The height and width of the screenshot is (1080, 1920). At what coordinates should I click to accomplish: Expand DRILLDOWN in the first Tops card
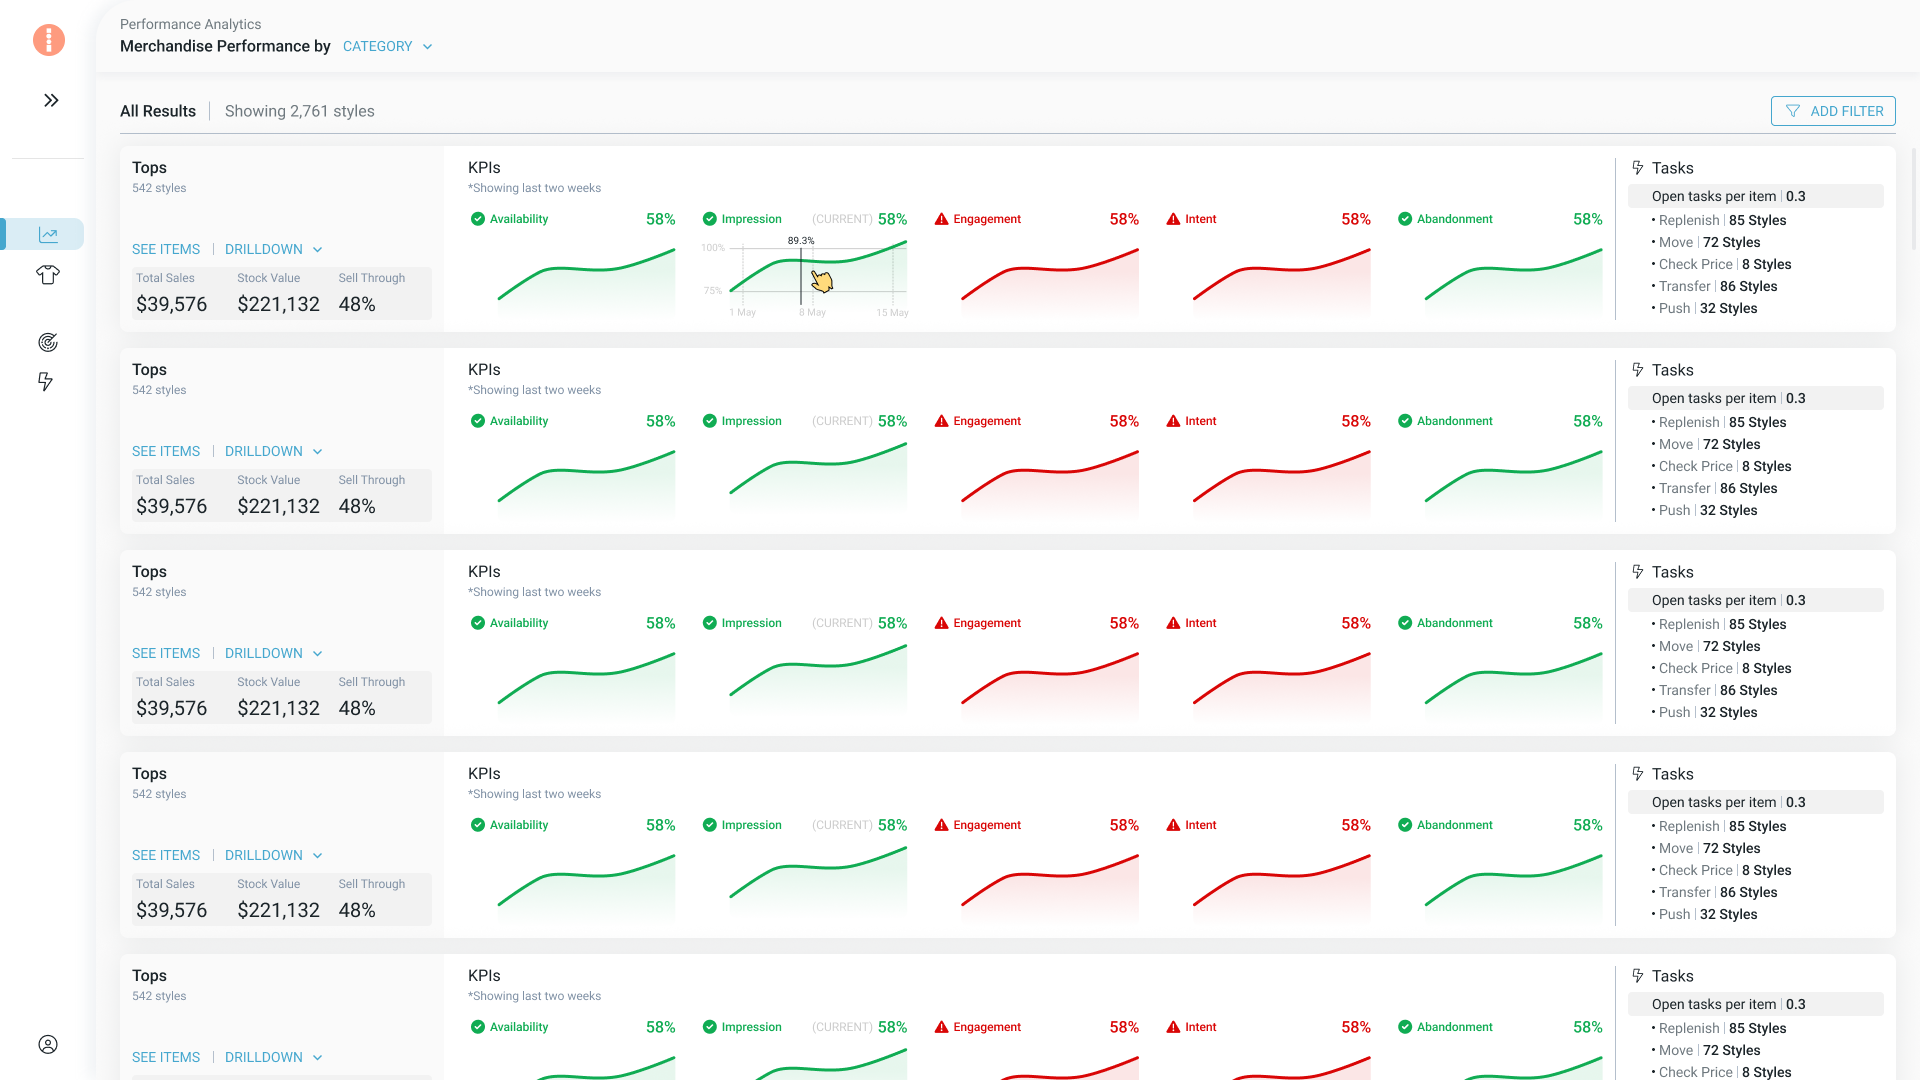[273, 249]
